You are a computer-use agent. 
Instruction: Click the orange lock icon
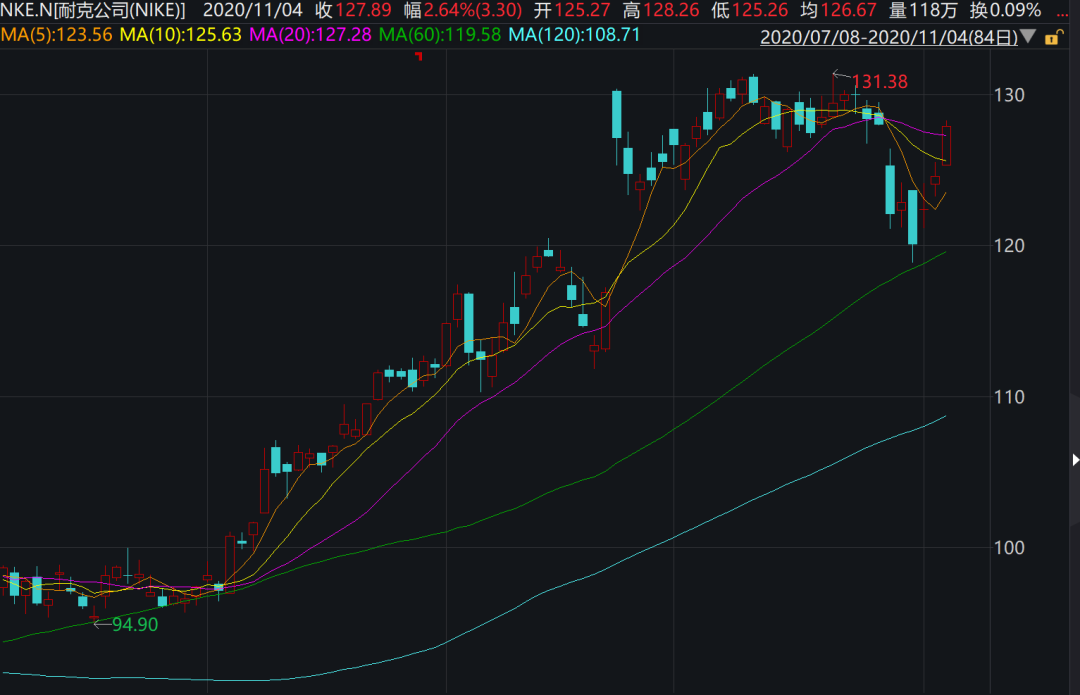coord(1052,38)
